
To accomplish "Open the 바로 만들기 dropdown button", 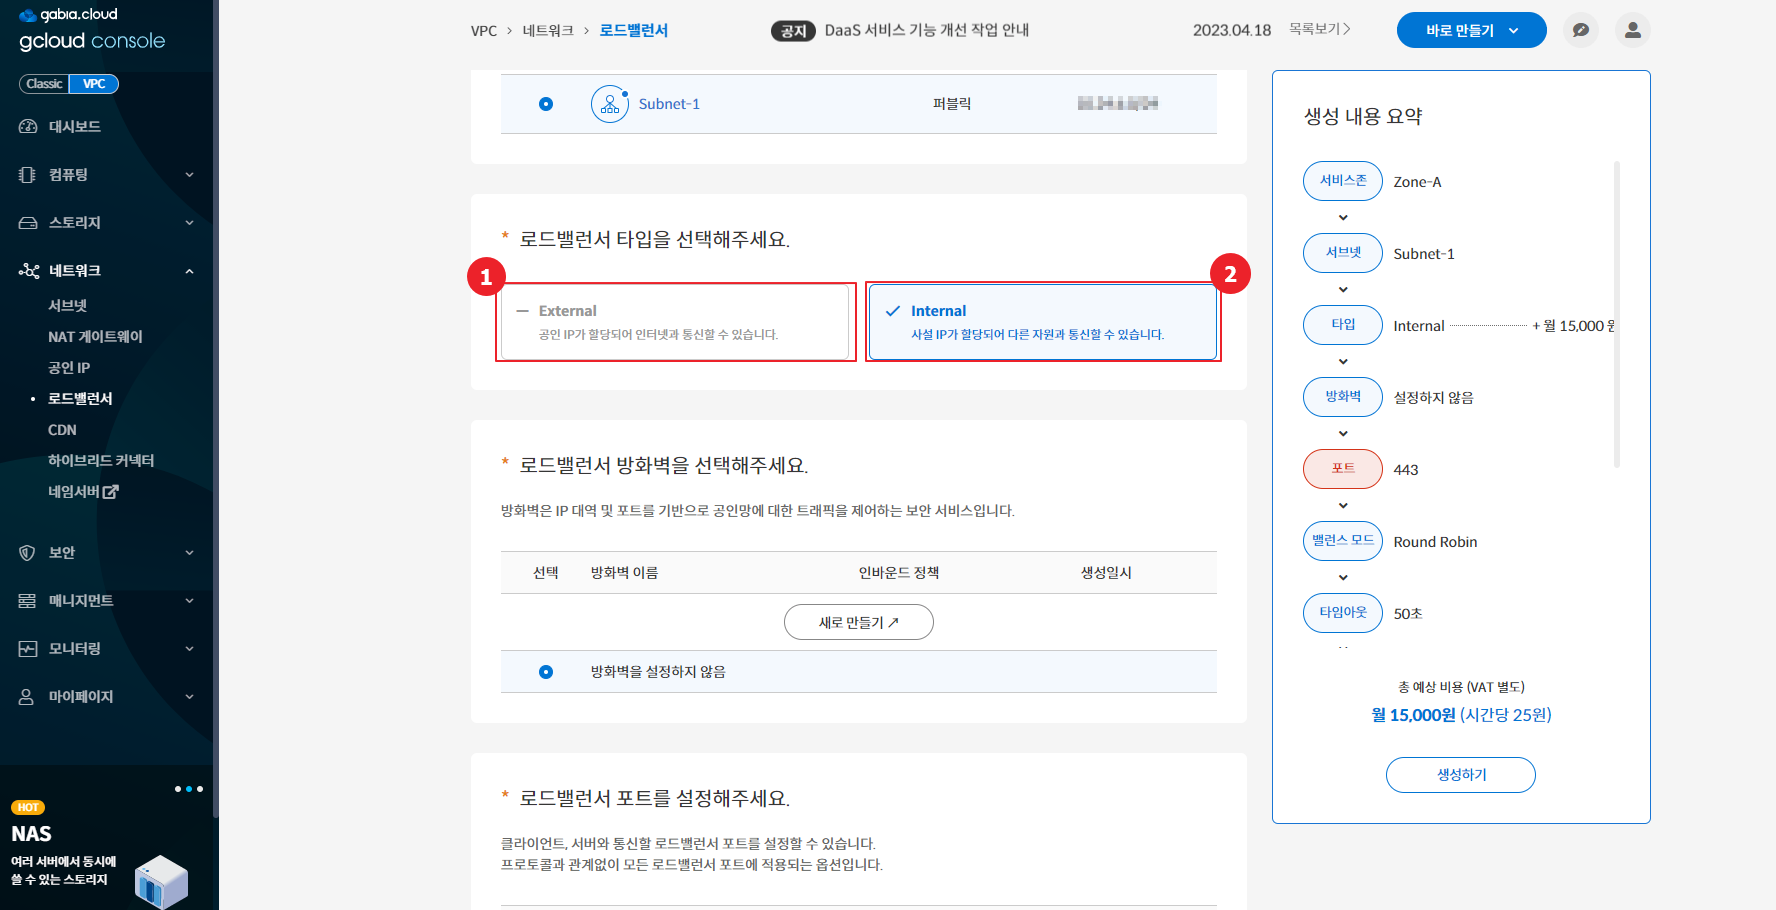I will click(1471, 30).
